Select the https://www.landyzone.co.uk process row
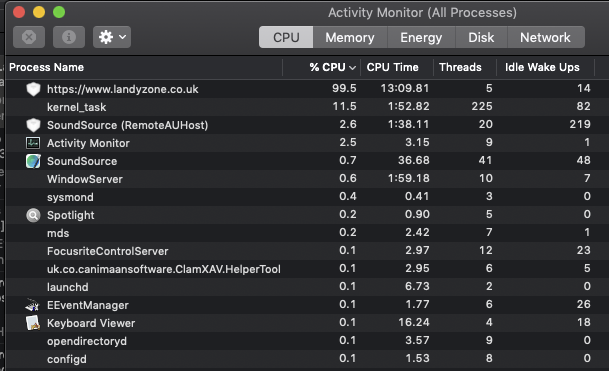Viewport: 609px width, 371px height. (308, 89)
